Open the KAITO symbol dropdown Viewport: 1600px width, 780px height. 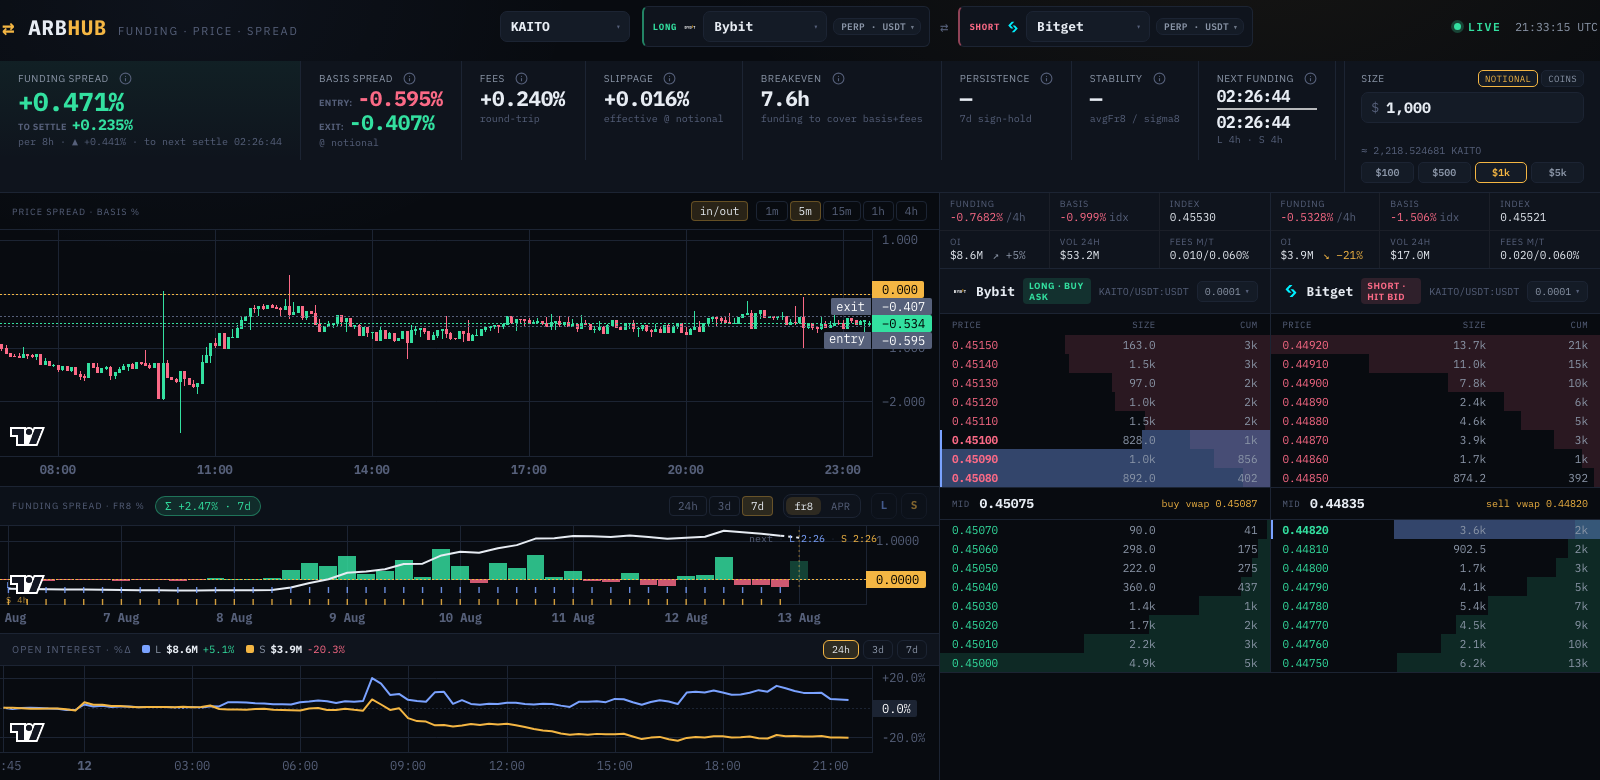565,27
